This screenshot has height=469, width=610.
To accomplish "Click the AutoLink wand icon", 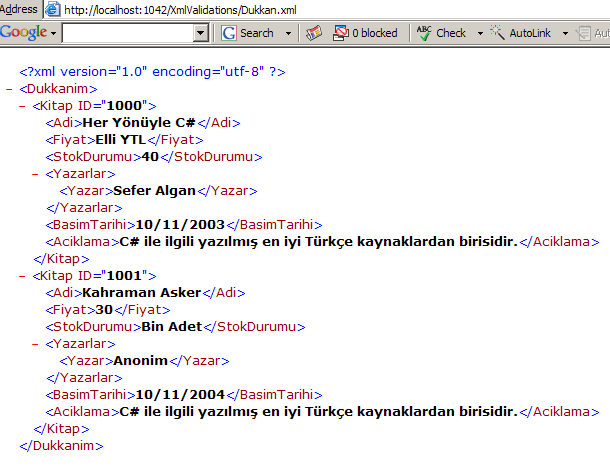I will (496, 33).
